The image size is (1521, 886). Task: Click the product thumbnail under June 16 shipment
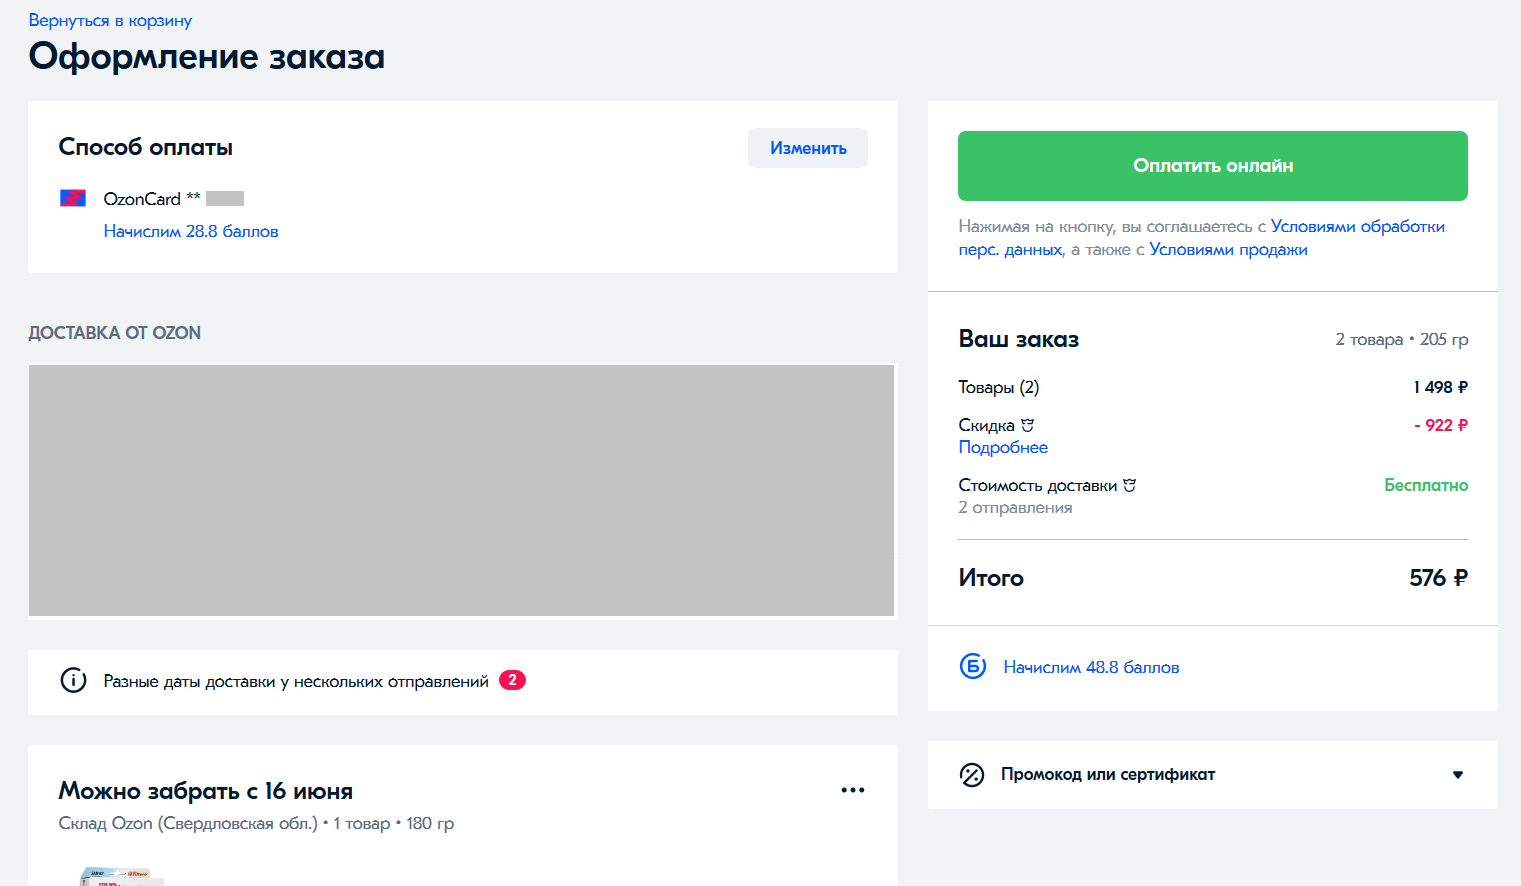click(x=120, y=876)
